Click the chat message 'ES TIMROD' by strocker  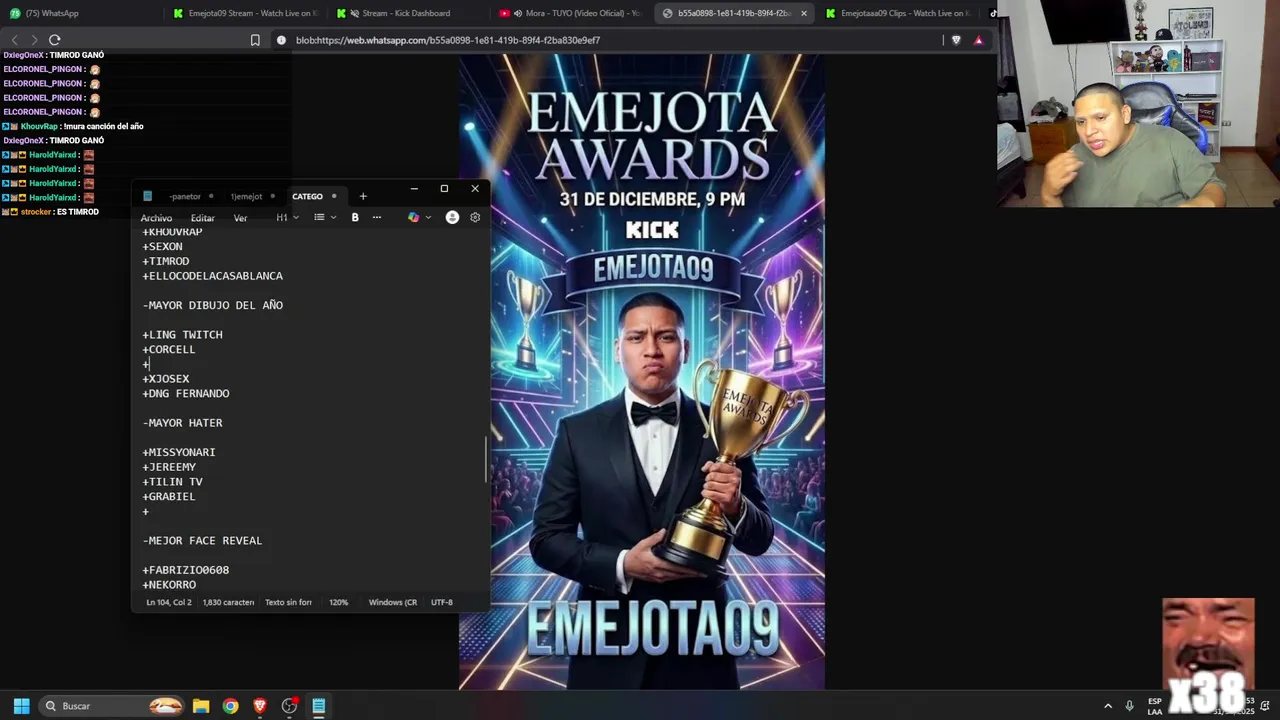(77, 212)
